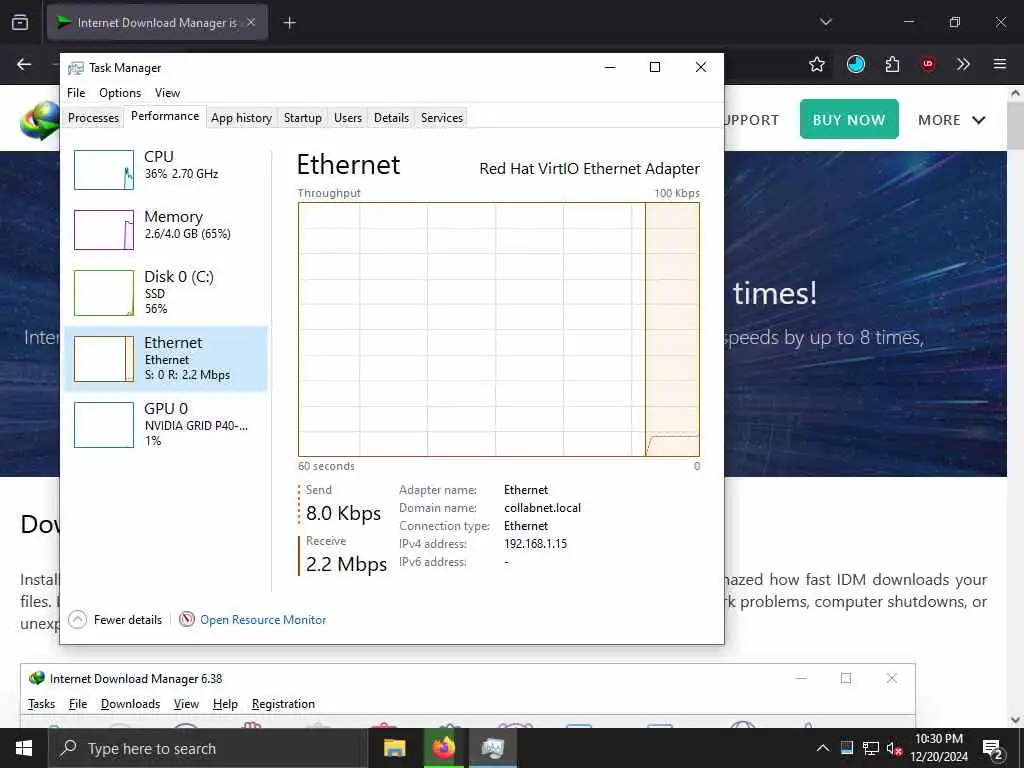Click the Task Manager title bar icon
1024x768 pixels.
76,68
